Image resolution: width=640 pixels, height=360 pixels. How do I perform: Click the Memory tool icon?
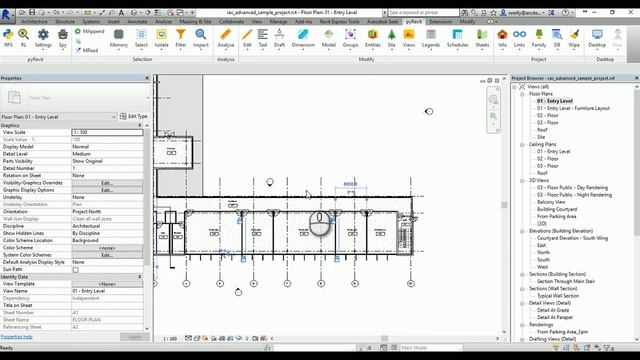click(x=119, y=38)
